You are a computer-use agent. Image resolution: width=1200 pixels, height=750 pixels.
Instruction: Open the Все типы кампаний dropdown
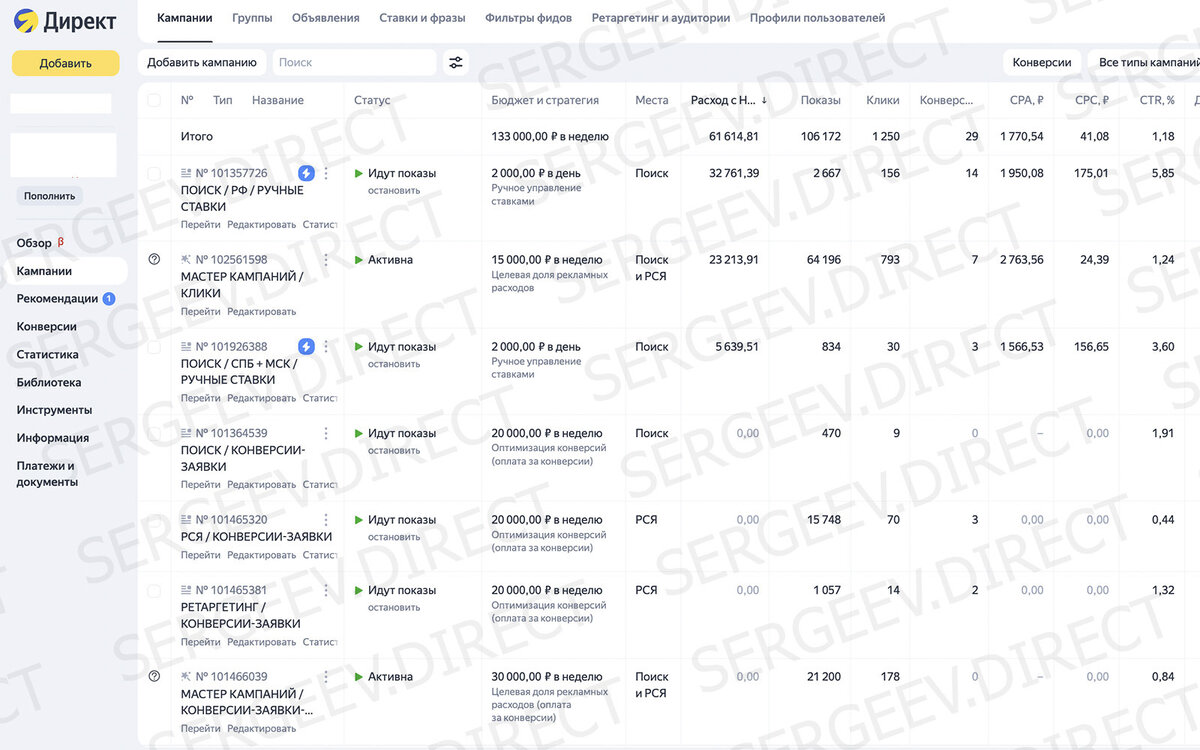click(1144, 62)
